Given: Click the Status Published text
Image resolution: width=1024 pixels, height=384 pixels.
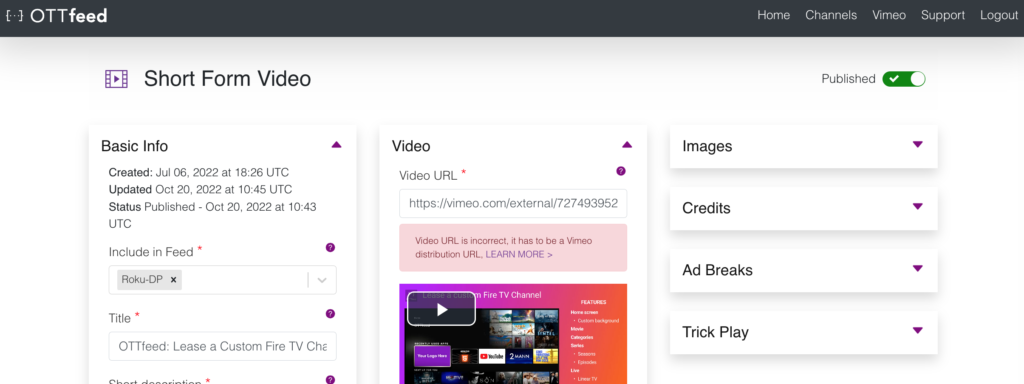Looking at the screenshot, I should point(212,215).
